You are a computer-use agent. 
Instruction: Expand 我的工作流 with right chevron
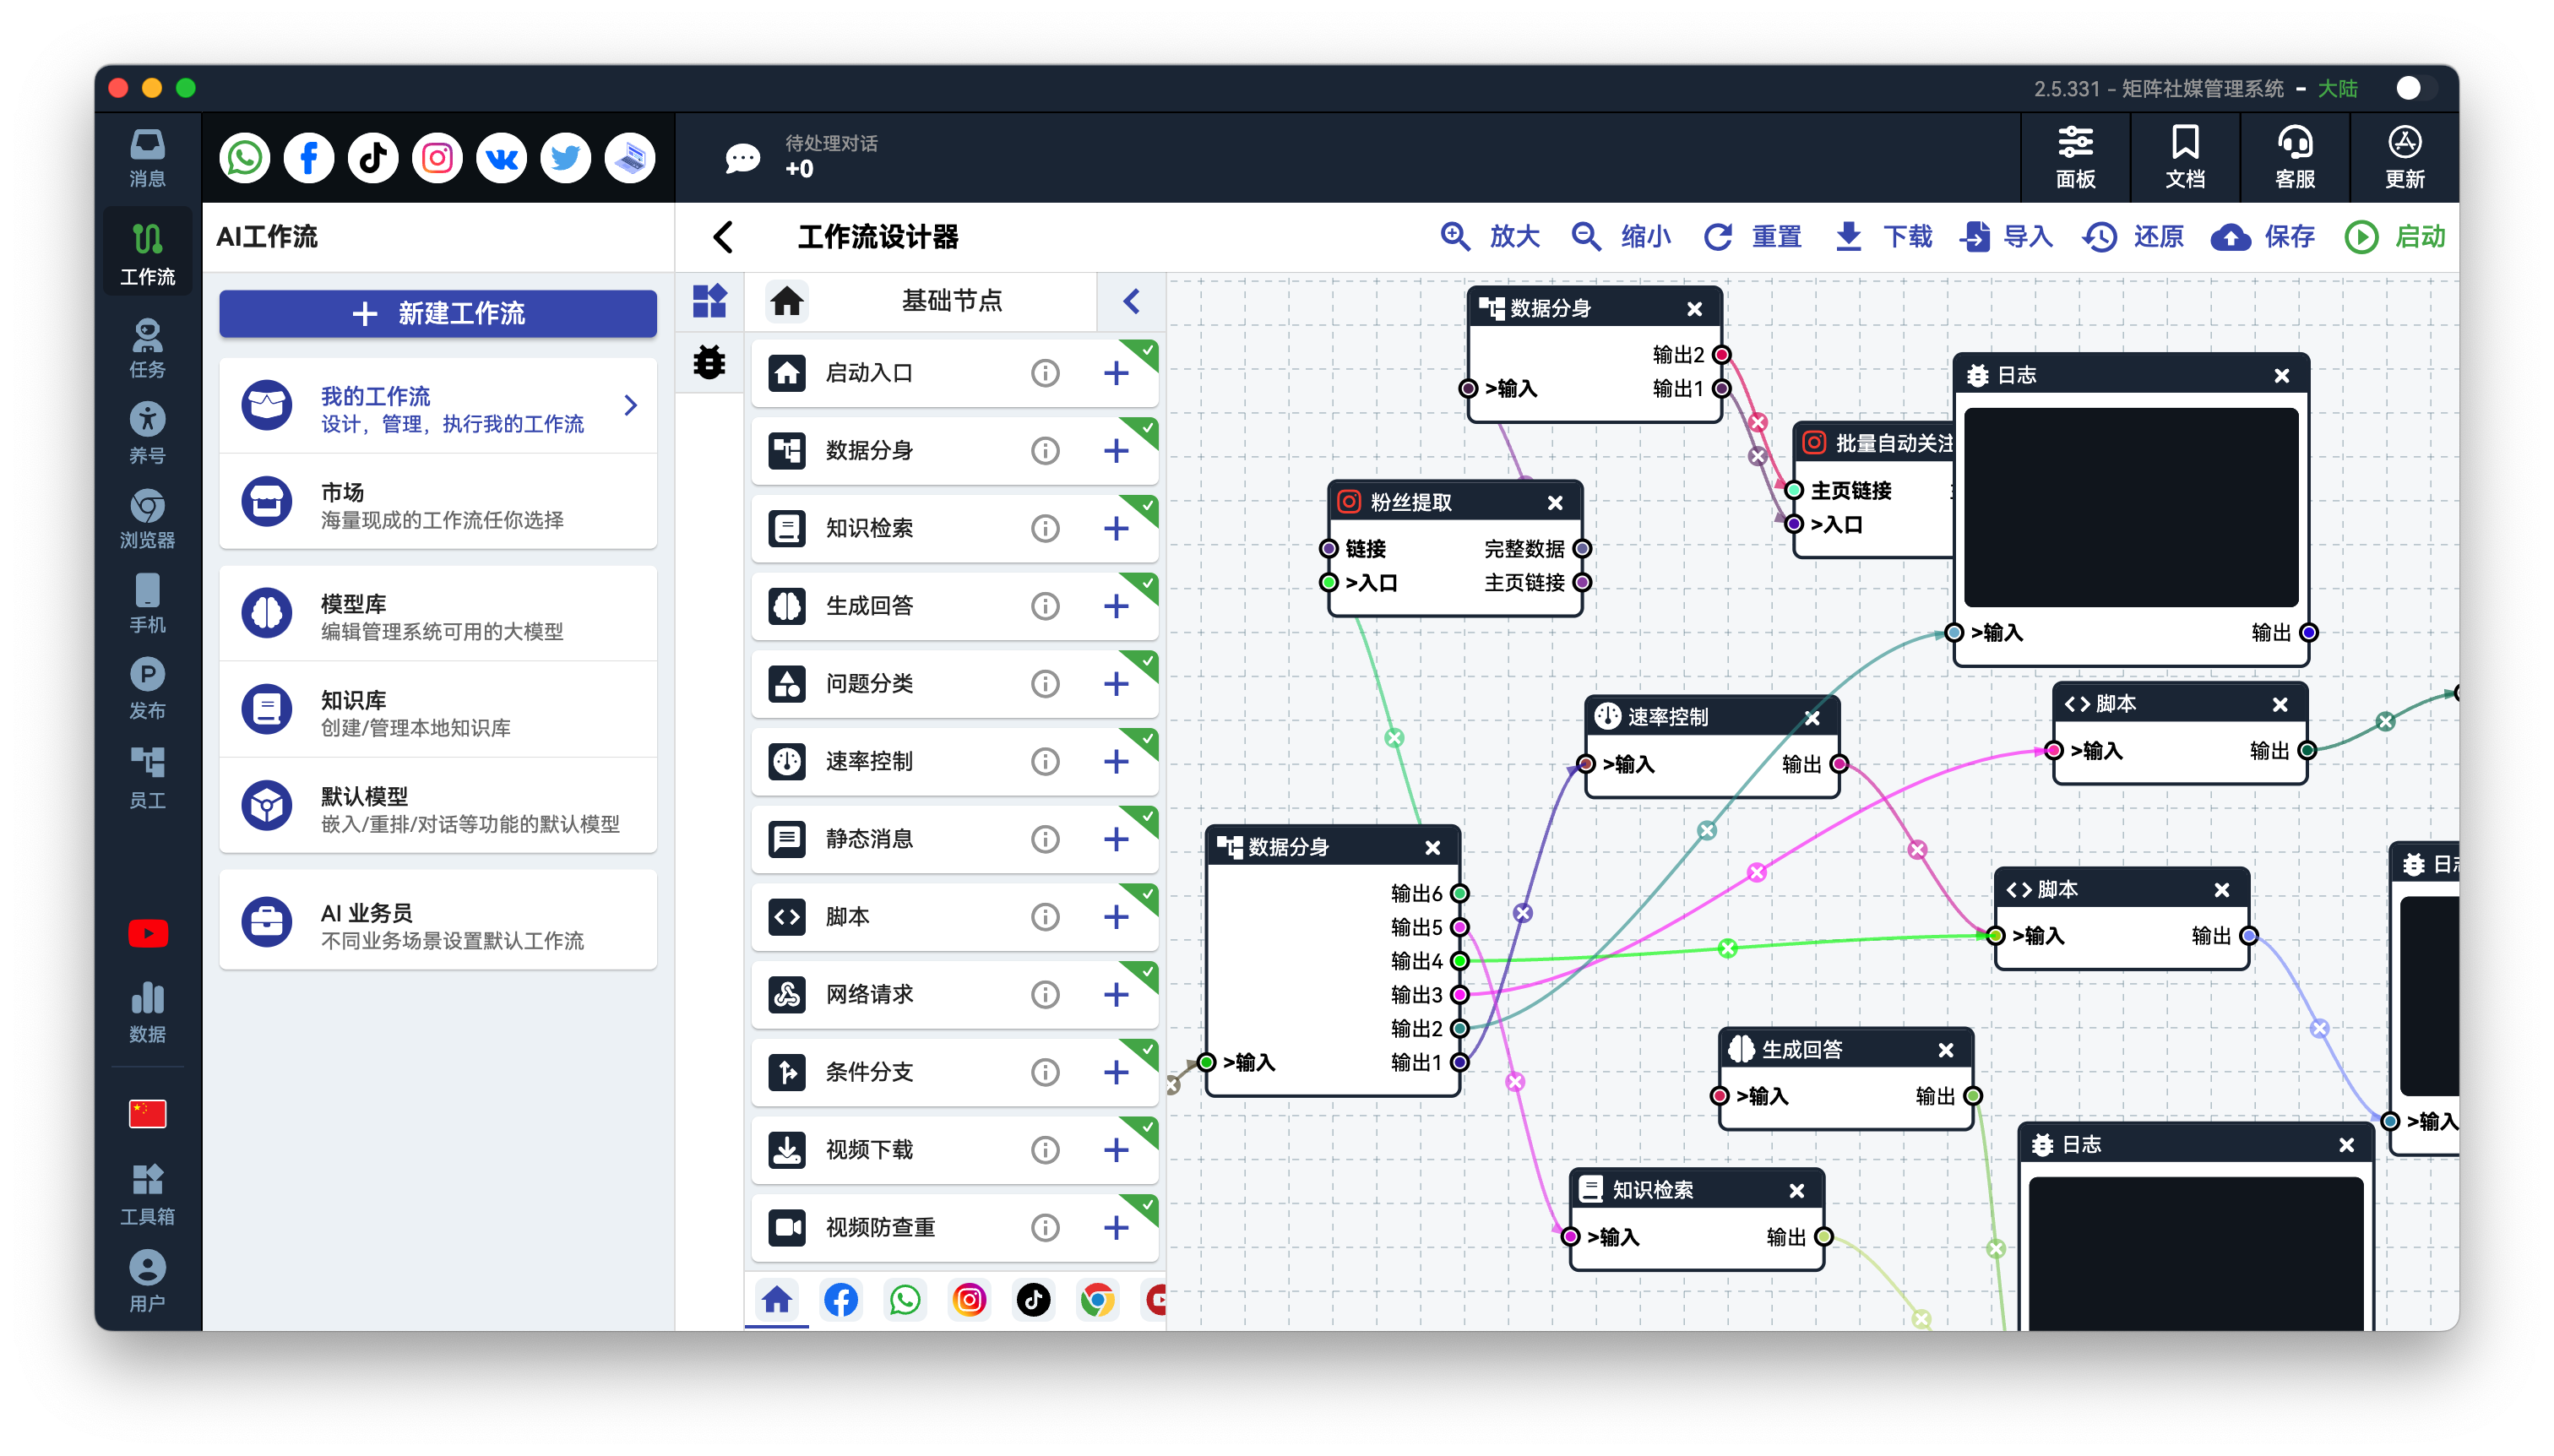[x=630, y=406]
